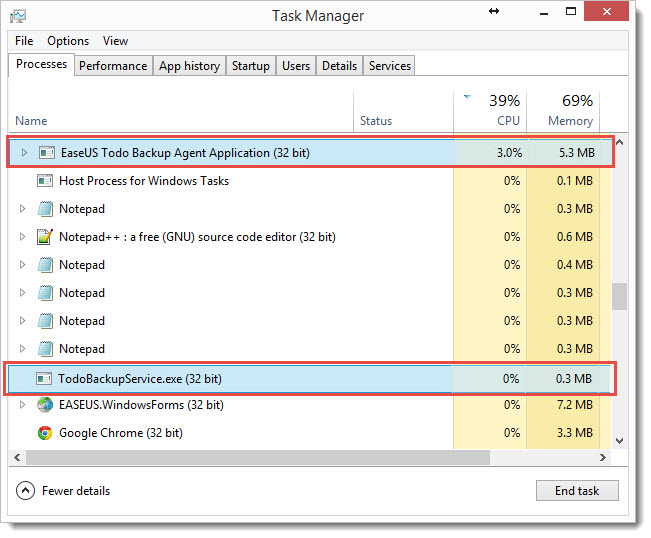Sort processes by the Name column header
Image resolution: width=651 pixels, height=538 pixels.
[x=181, y=111]
